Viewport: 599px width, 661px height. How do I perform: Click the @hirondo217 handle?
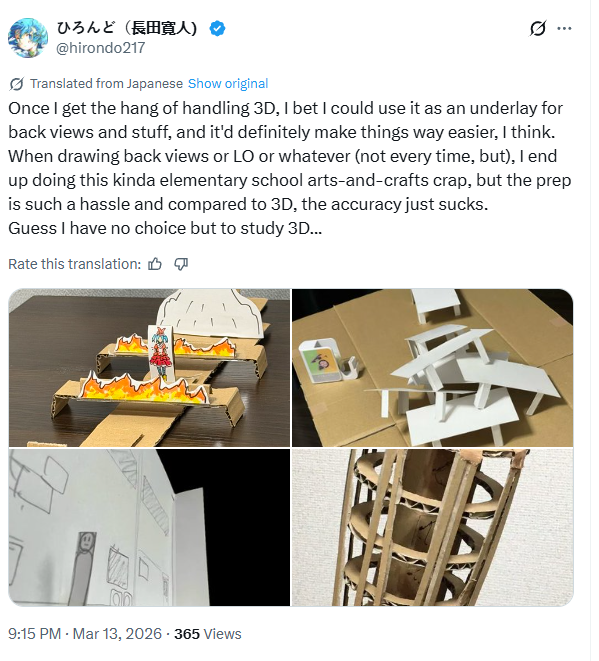click(x=100, y=48)
